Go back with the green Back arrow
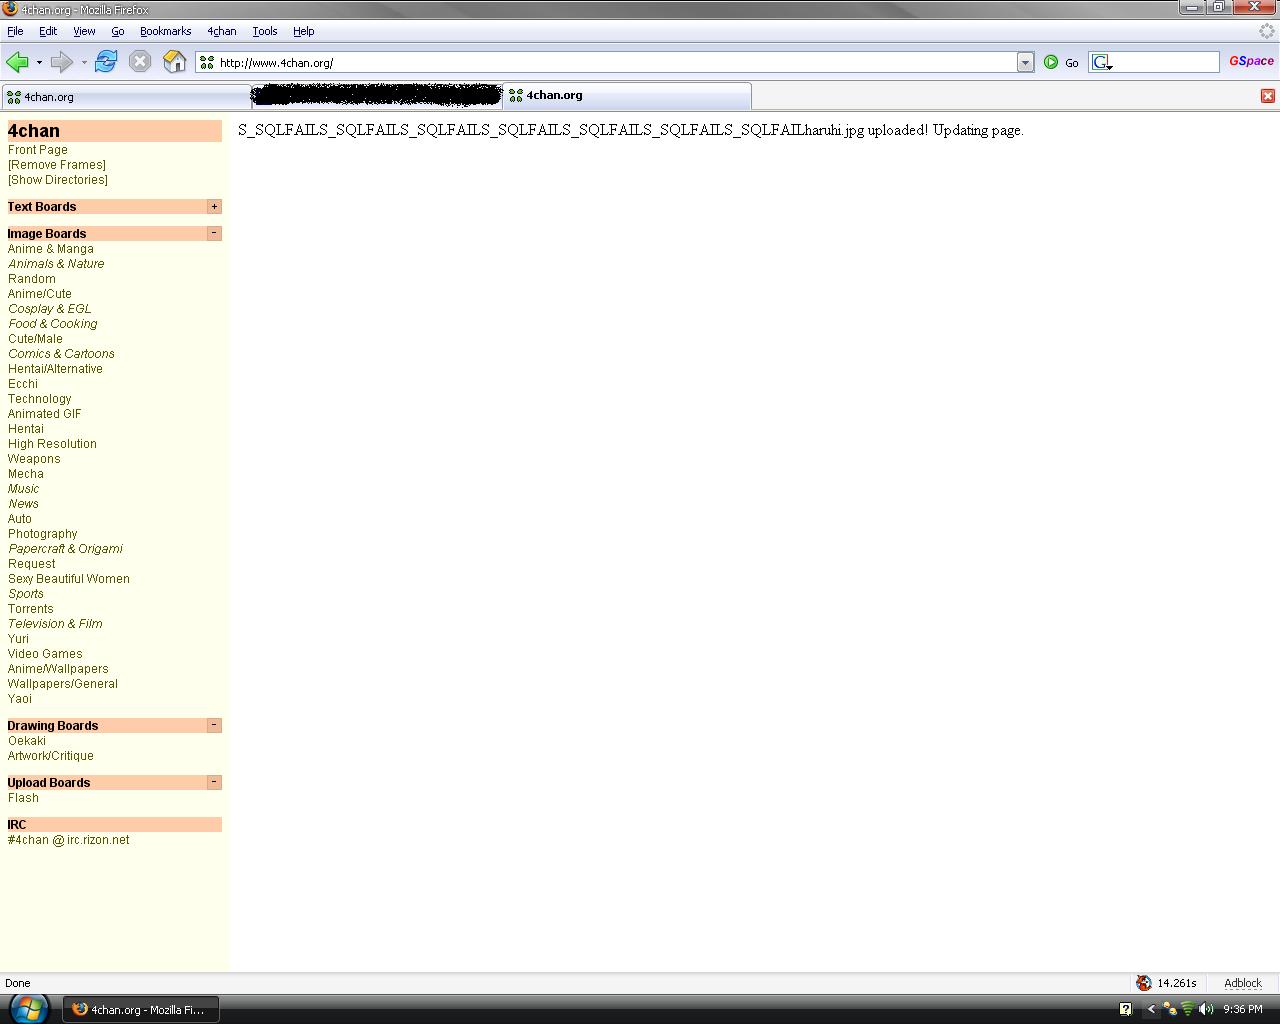The image size is (1280, 1024). click(x=17, y=62)
